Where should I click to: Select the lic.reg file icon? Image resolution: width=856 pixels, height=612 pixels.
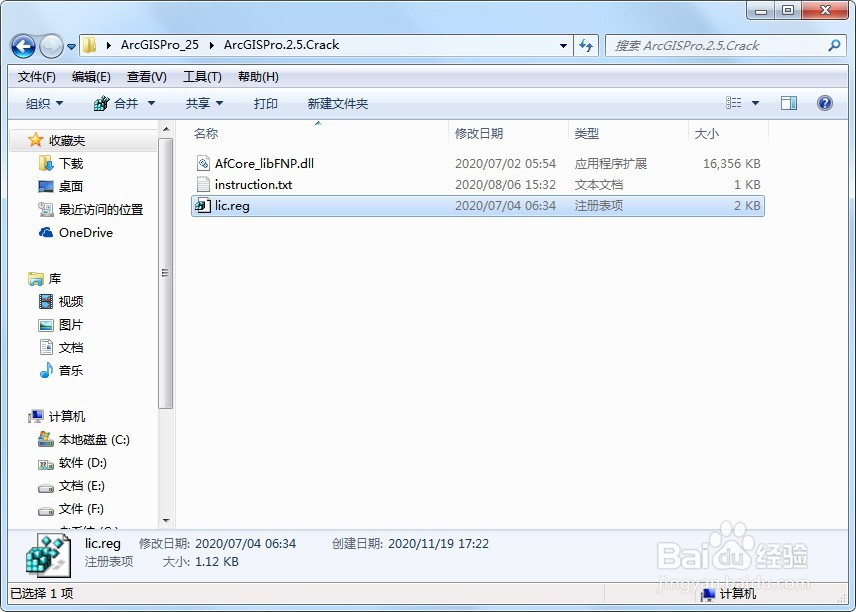pyautogui.click(x=203, y=205)
